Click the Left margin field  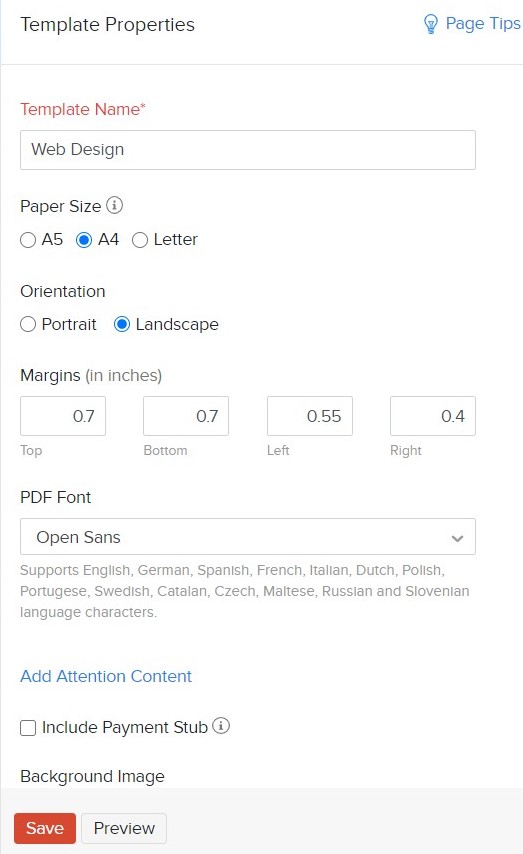click(x=310, y=416)
